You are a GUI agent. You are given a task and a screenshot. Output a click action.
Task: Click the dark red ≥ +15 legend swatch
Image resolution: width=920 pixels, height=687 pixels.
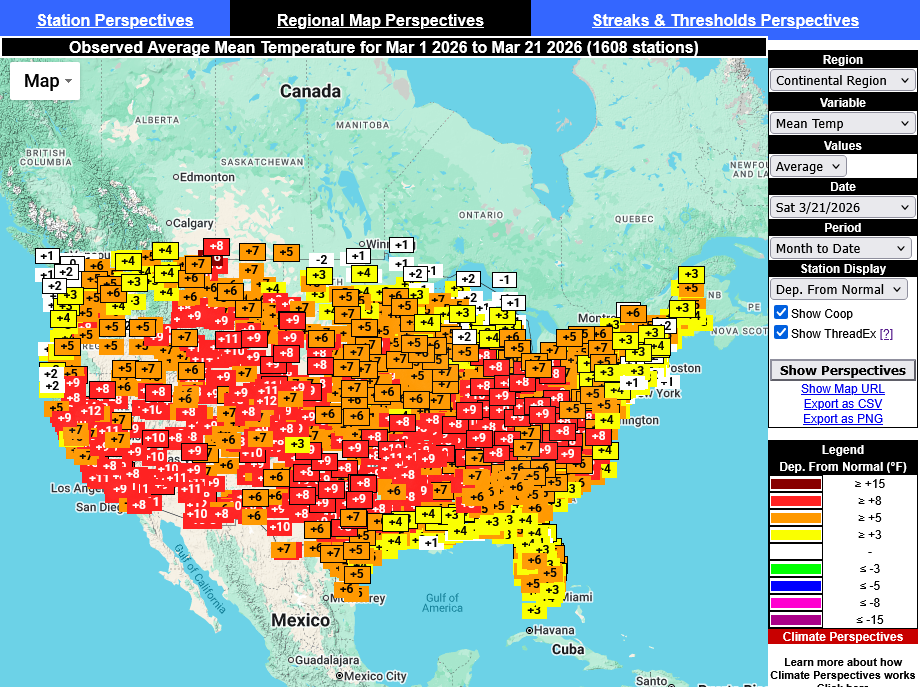(795, 484)
